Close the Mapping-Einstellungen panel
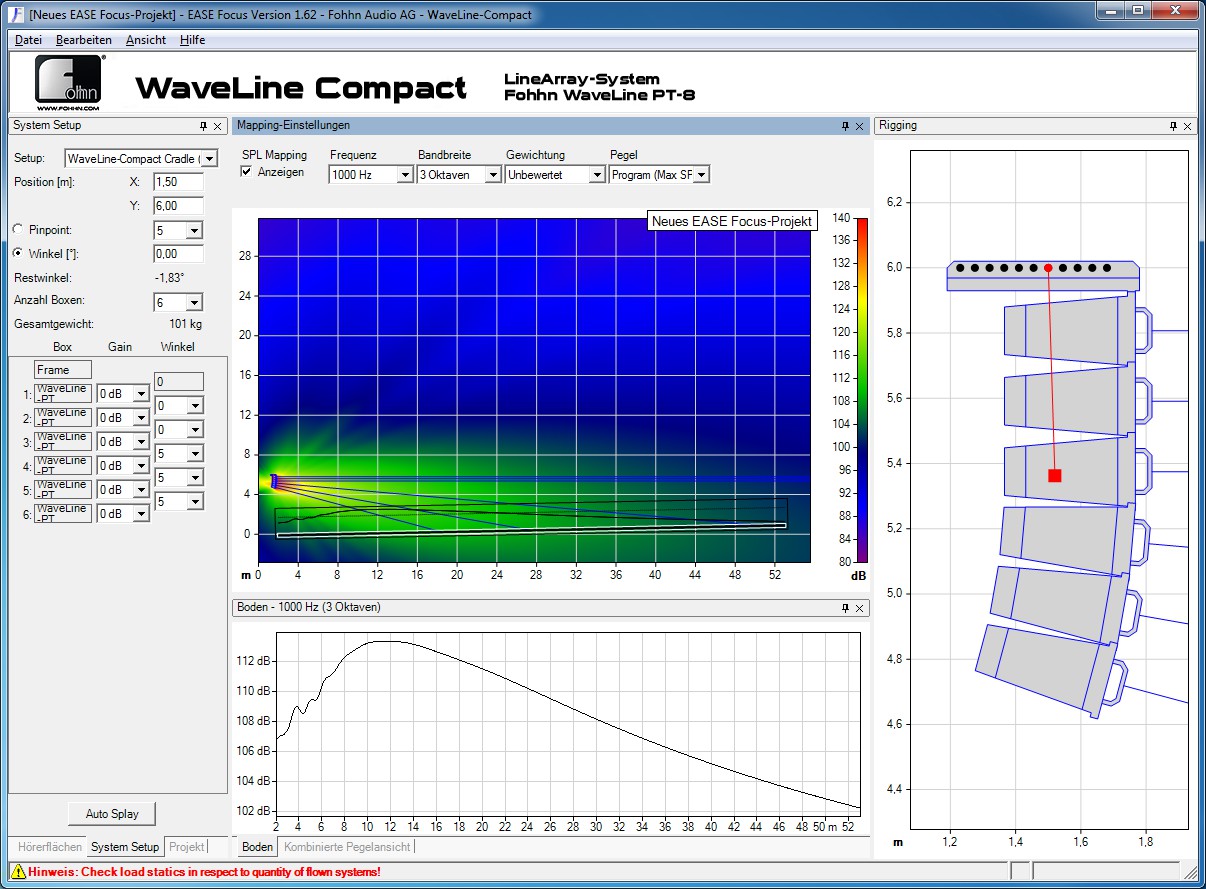 860,126
